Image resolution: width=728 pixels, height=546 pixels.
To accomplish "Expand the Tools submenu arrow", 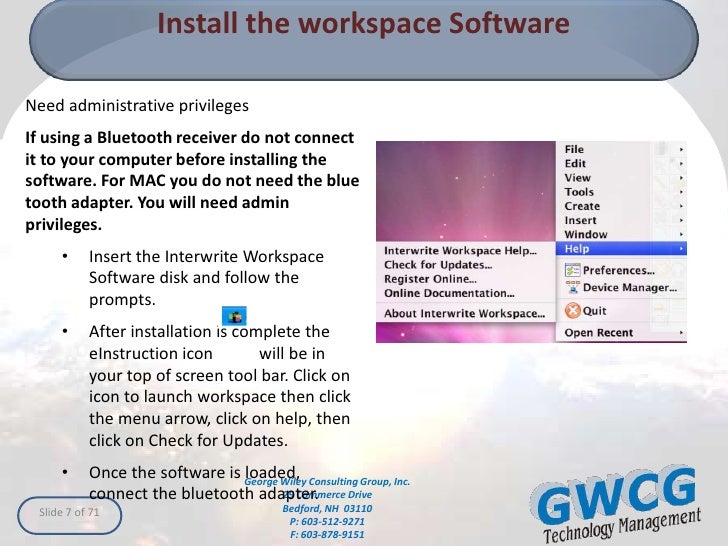I will (x=681, y=192).
